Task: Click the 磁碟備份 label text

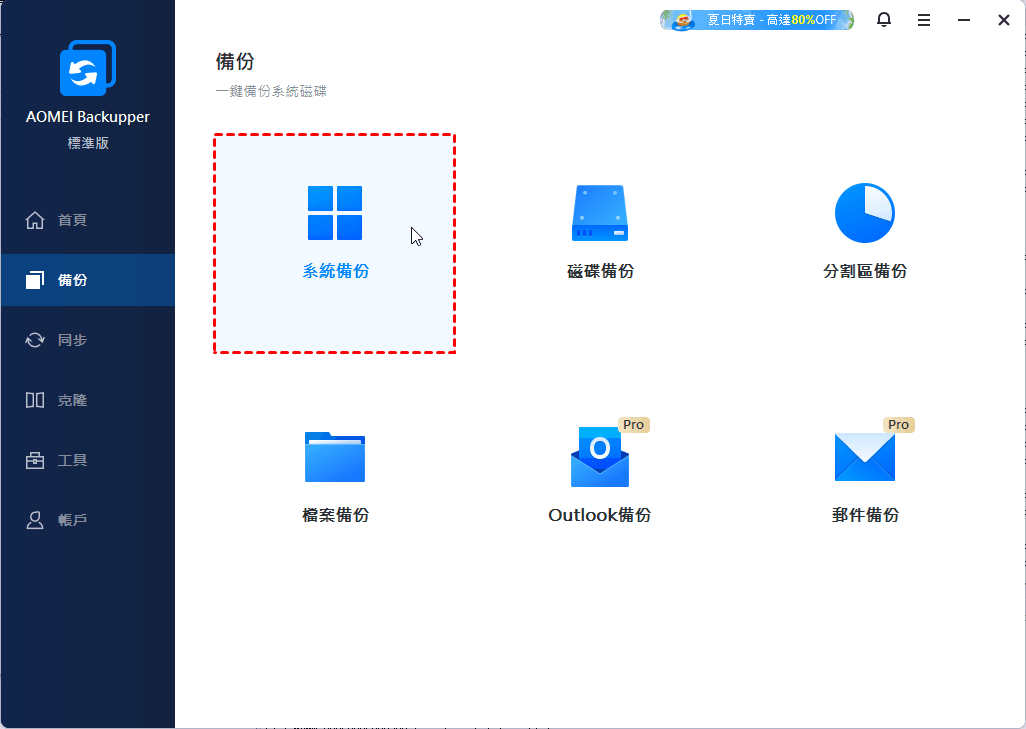Action: pos(600,271)
